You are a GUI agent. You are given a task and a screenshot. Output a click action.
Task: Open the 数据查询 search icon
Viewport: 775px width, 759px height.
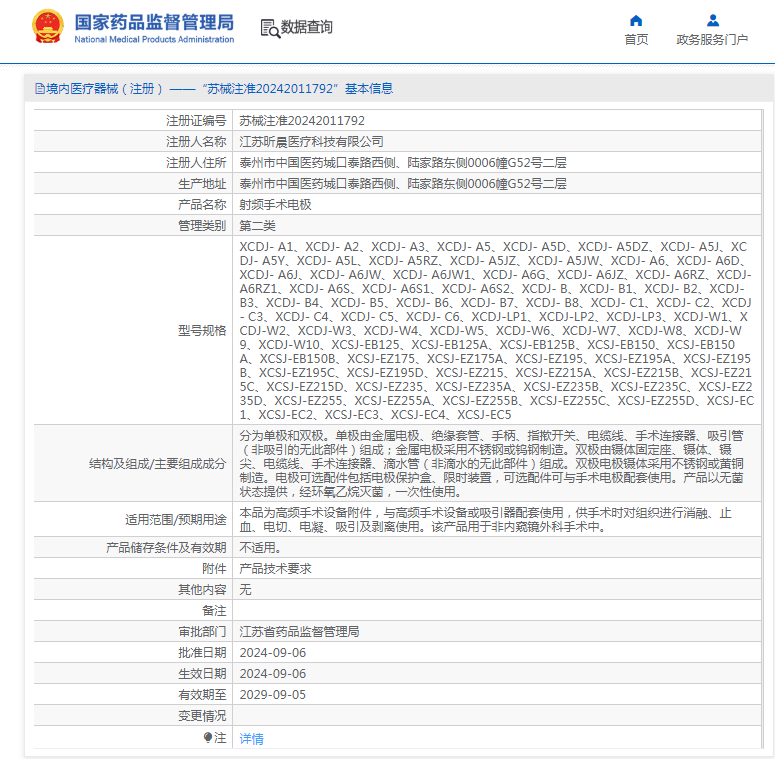coord(270,28)
